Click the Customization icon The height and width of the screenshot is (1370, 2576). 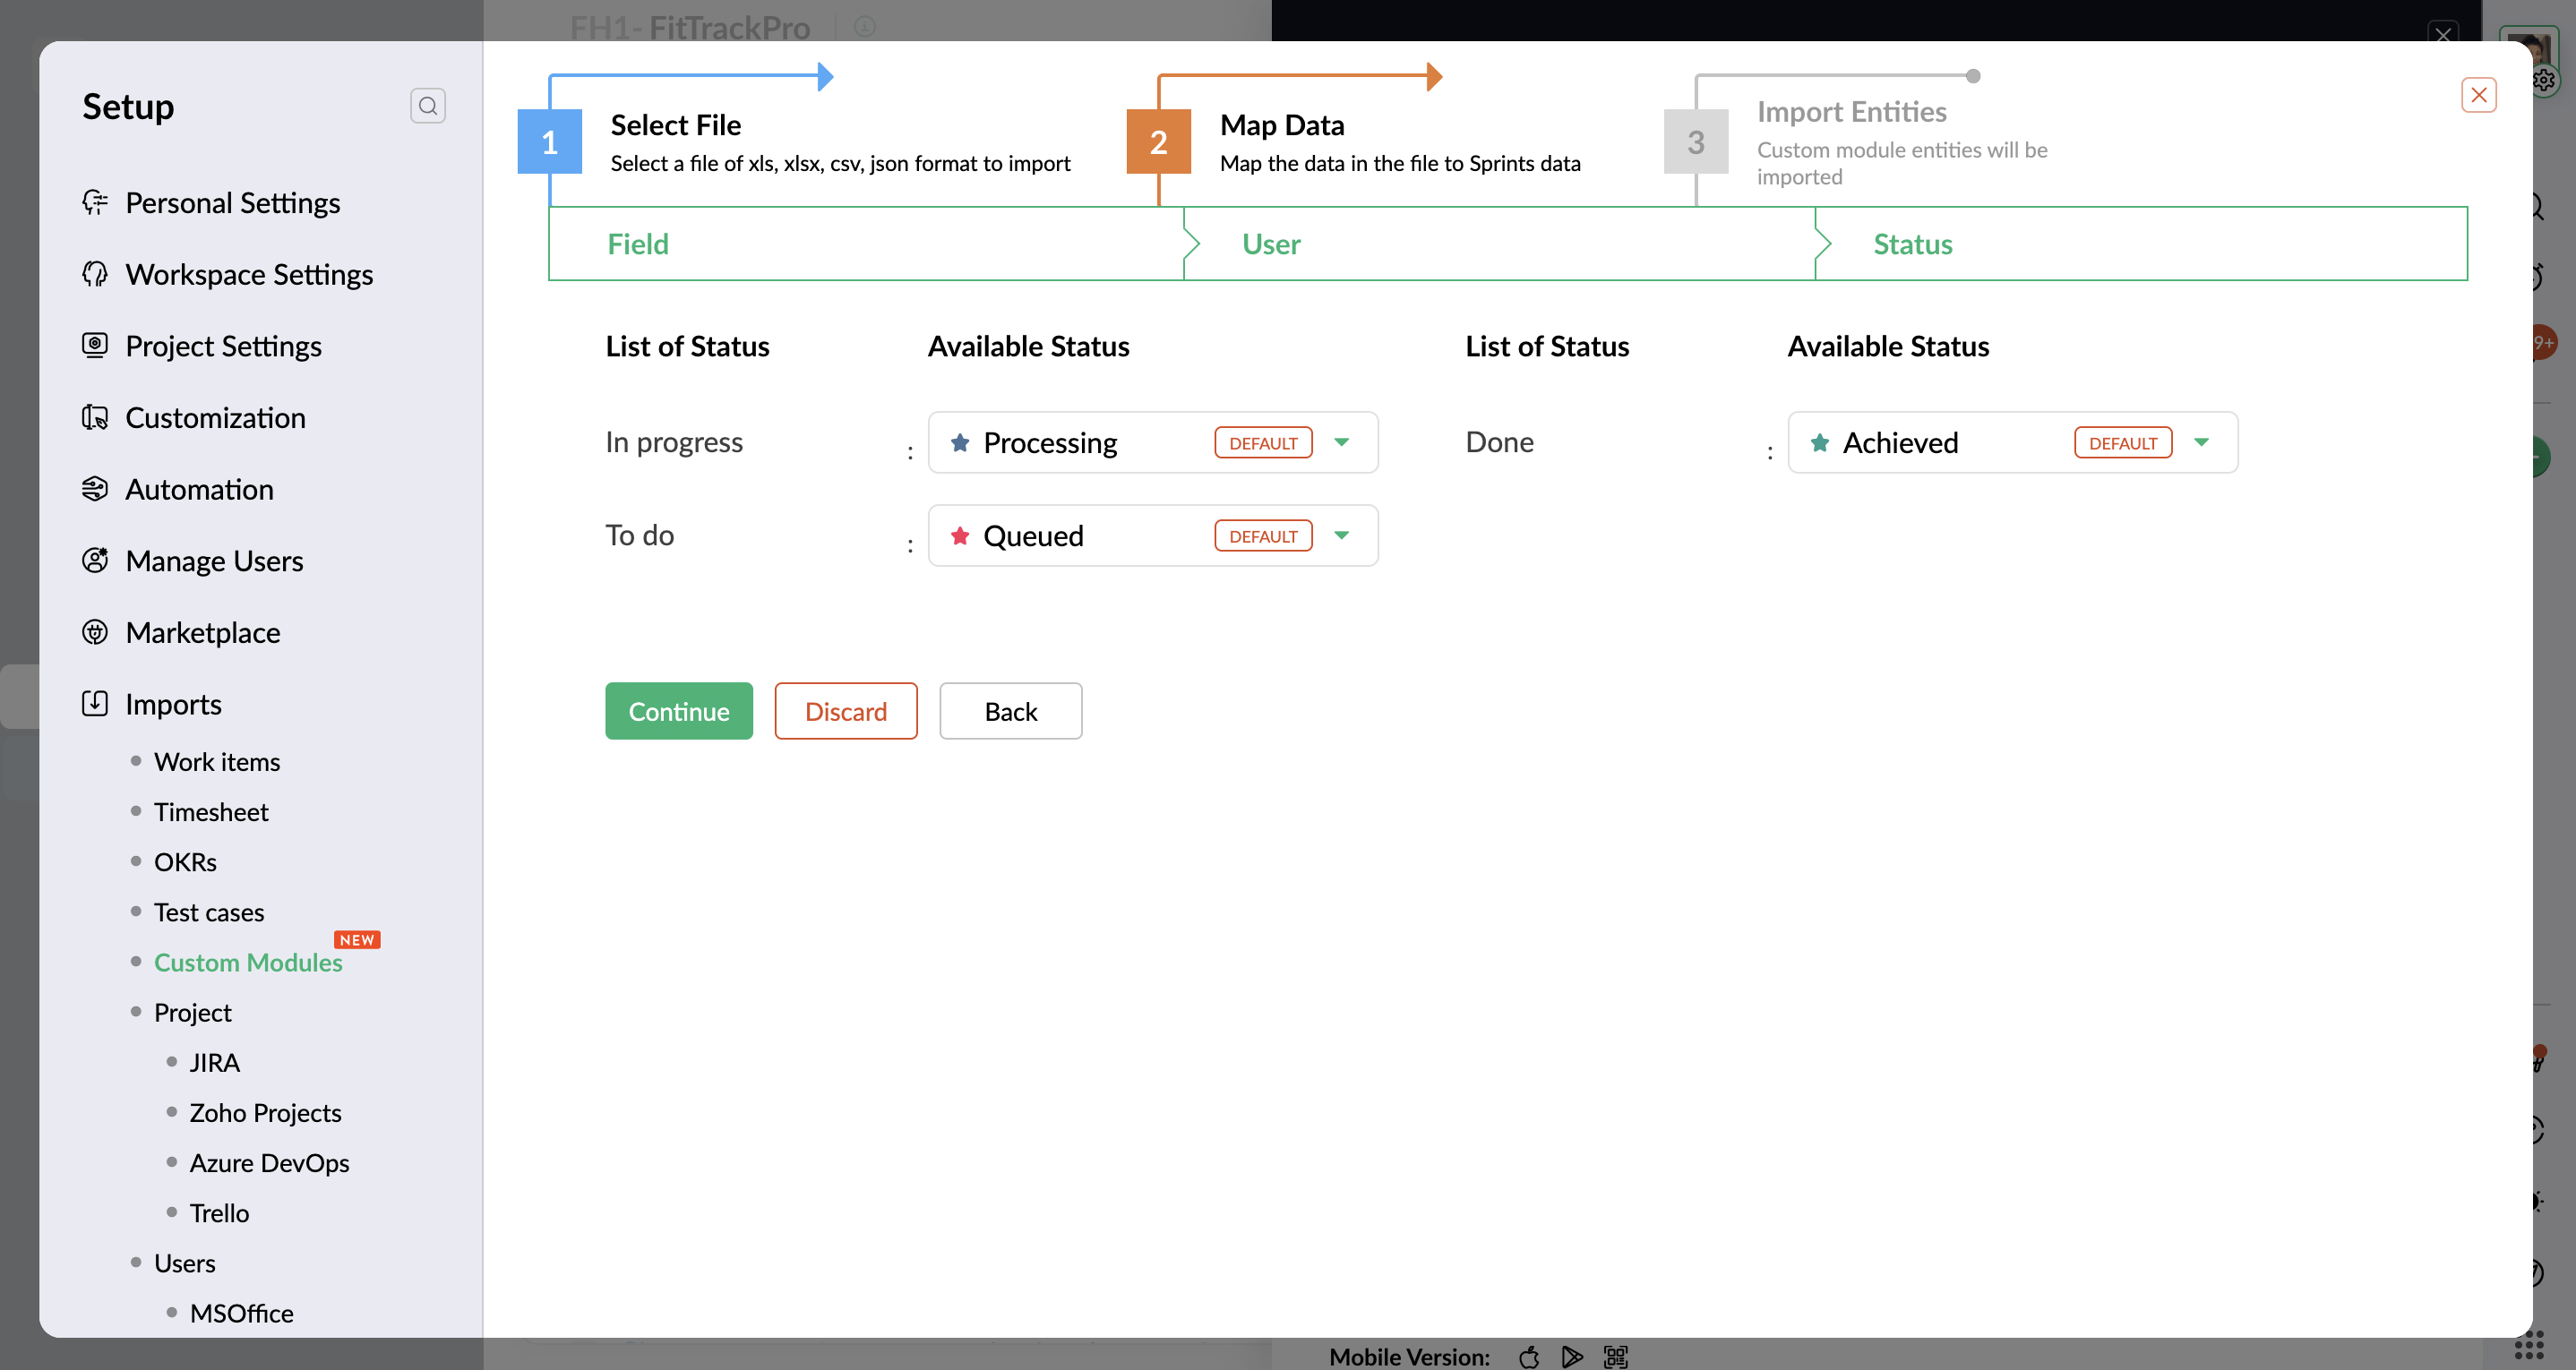pyautogui.click(x=95, y=417)
